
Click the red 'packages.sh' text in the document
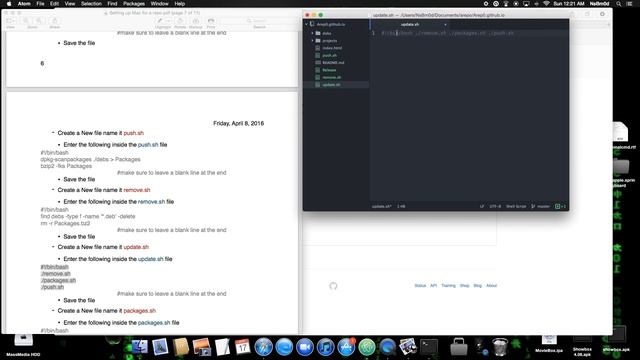[140, 311]
